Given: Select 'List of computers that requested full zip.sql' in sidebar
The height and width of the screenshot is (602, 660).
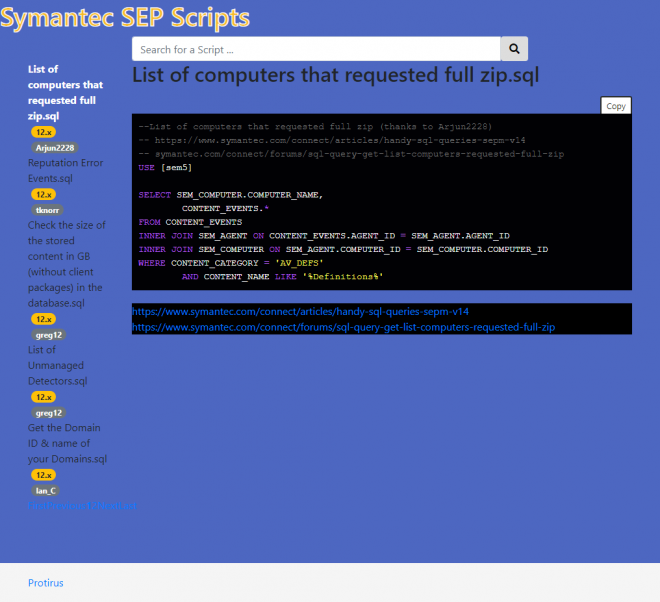Looking at the screenshot, I should [x=65, y=93].
